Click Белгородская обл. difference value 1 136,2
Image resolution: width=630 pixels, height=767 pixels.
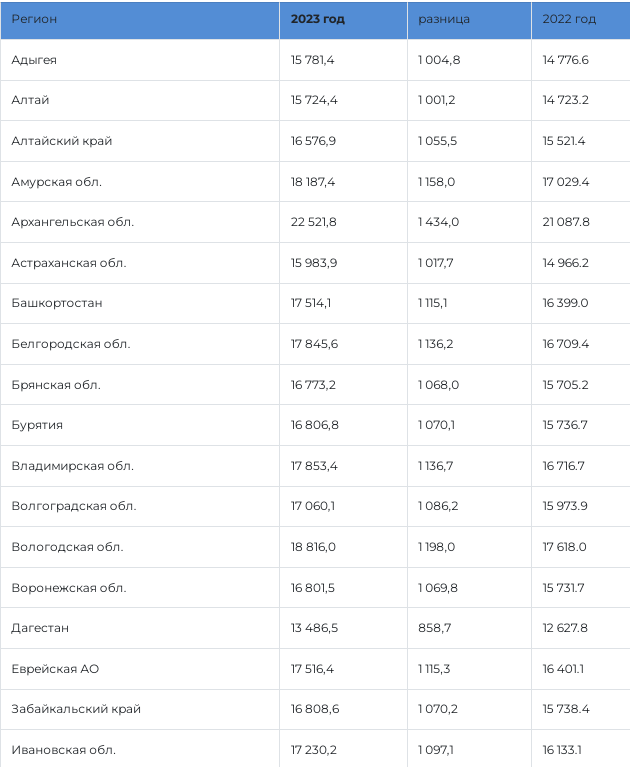pyautogui.click(x=436, y=344)
